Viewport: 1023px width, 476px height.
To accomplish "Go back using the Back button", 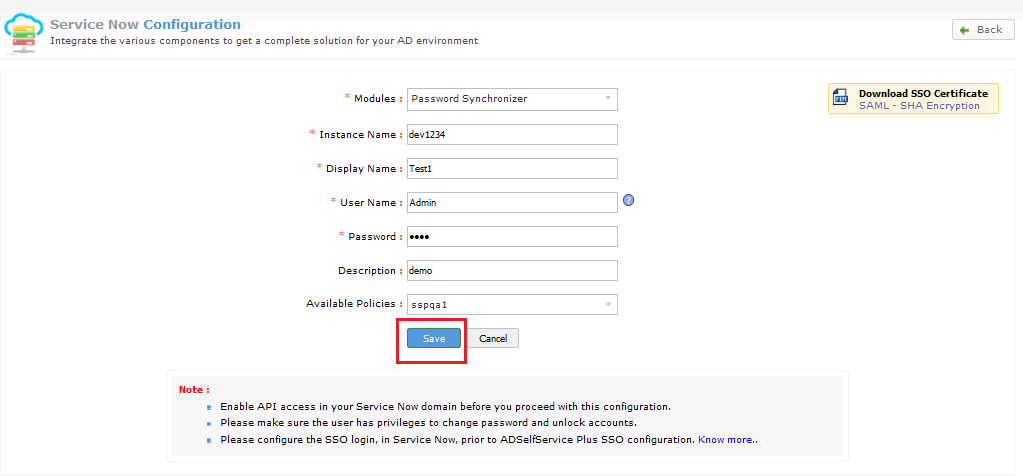I will (x=977, y=30).
